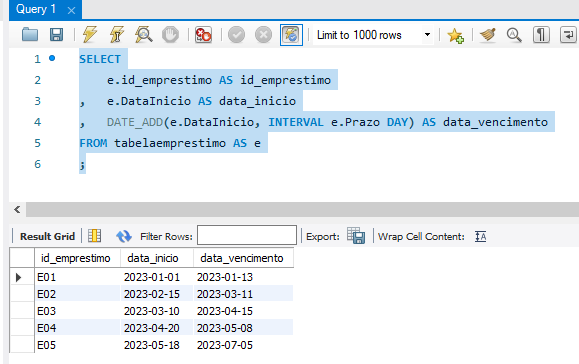Place cursor on DATE_ADD function text

point(135,122)
